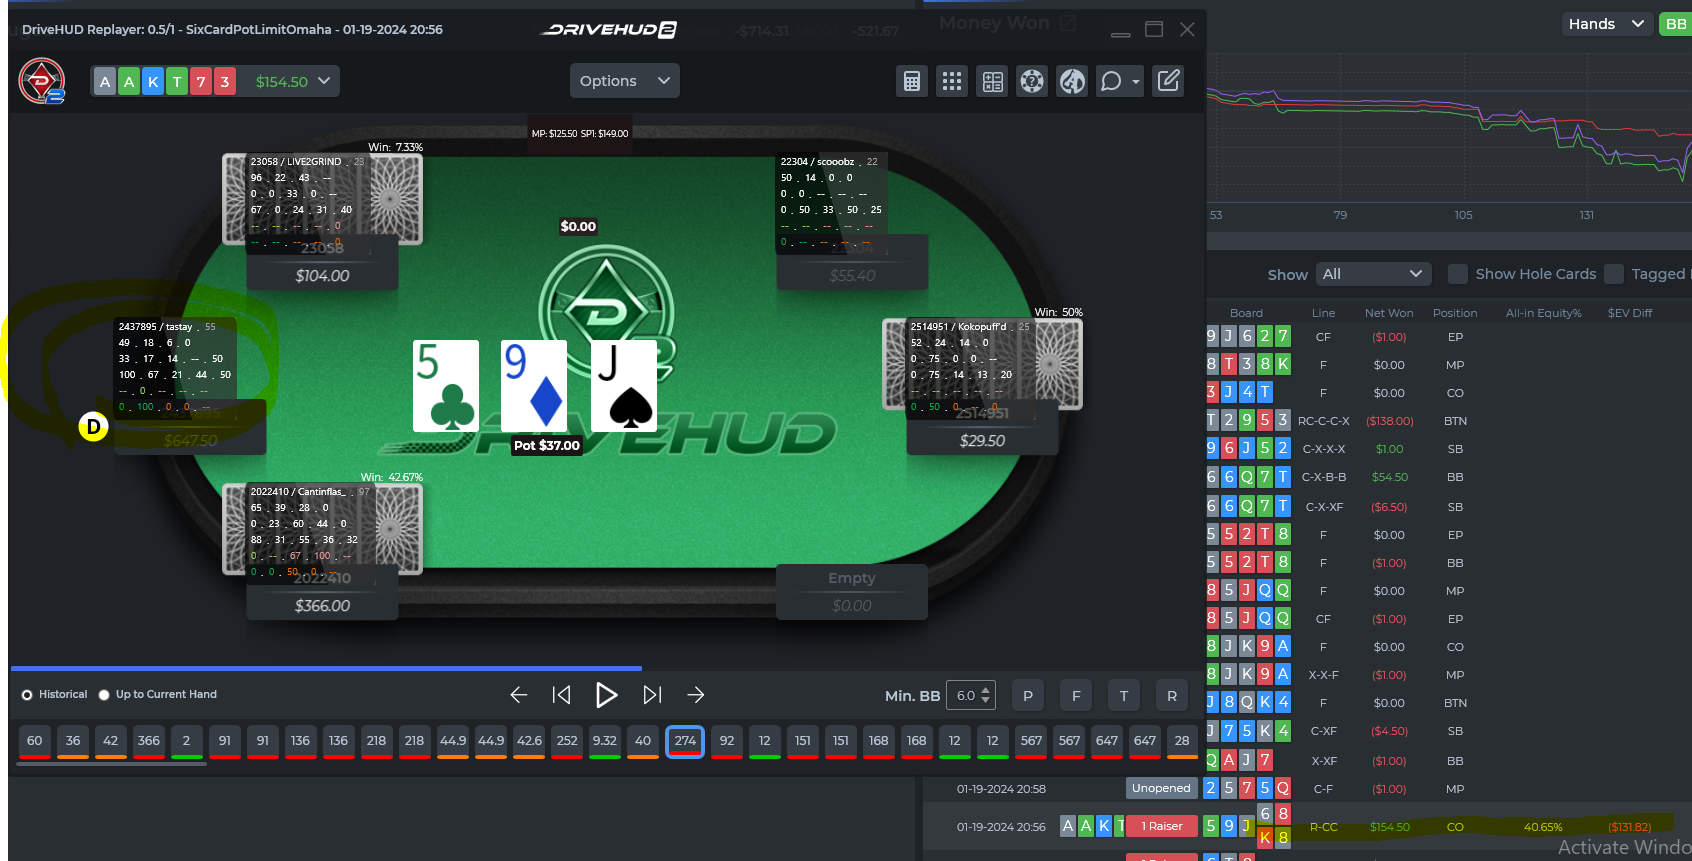Open the plus-minus math operations icon
This screenshot has width=1692, height=861.
coord(992,81)
